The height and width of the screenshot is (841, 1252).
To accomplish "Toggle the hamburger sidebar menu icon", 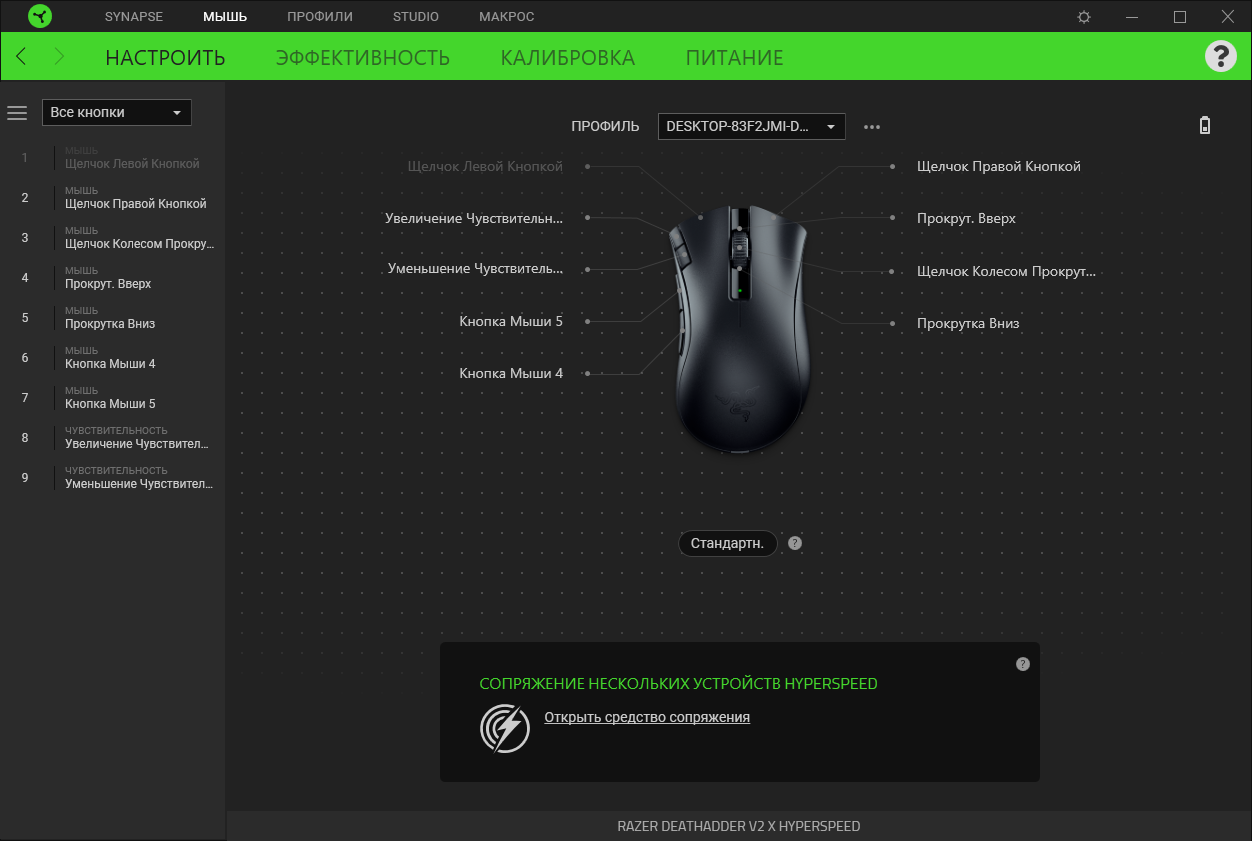I will click(x=17, y=113).
